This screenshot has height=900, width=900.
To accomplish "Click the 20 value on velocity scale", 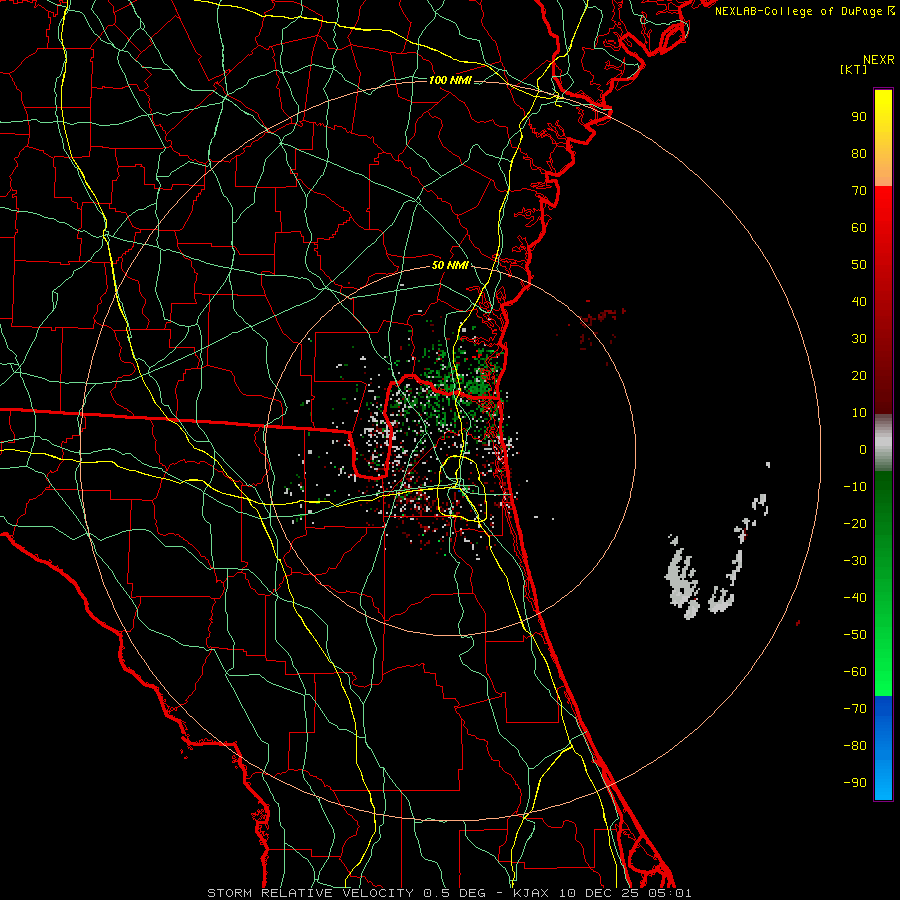I will click(x=859, y=375).
